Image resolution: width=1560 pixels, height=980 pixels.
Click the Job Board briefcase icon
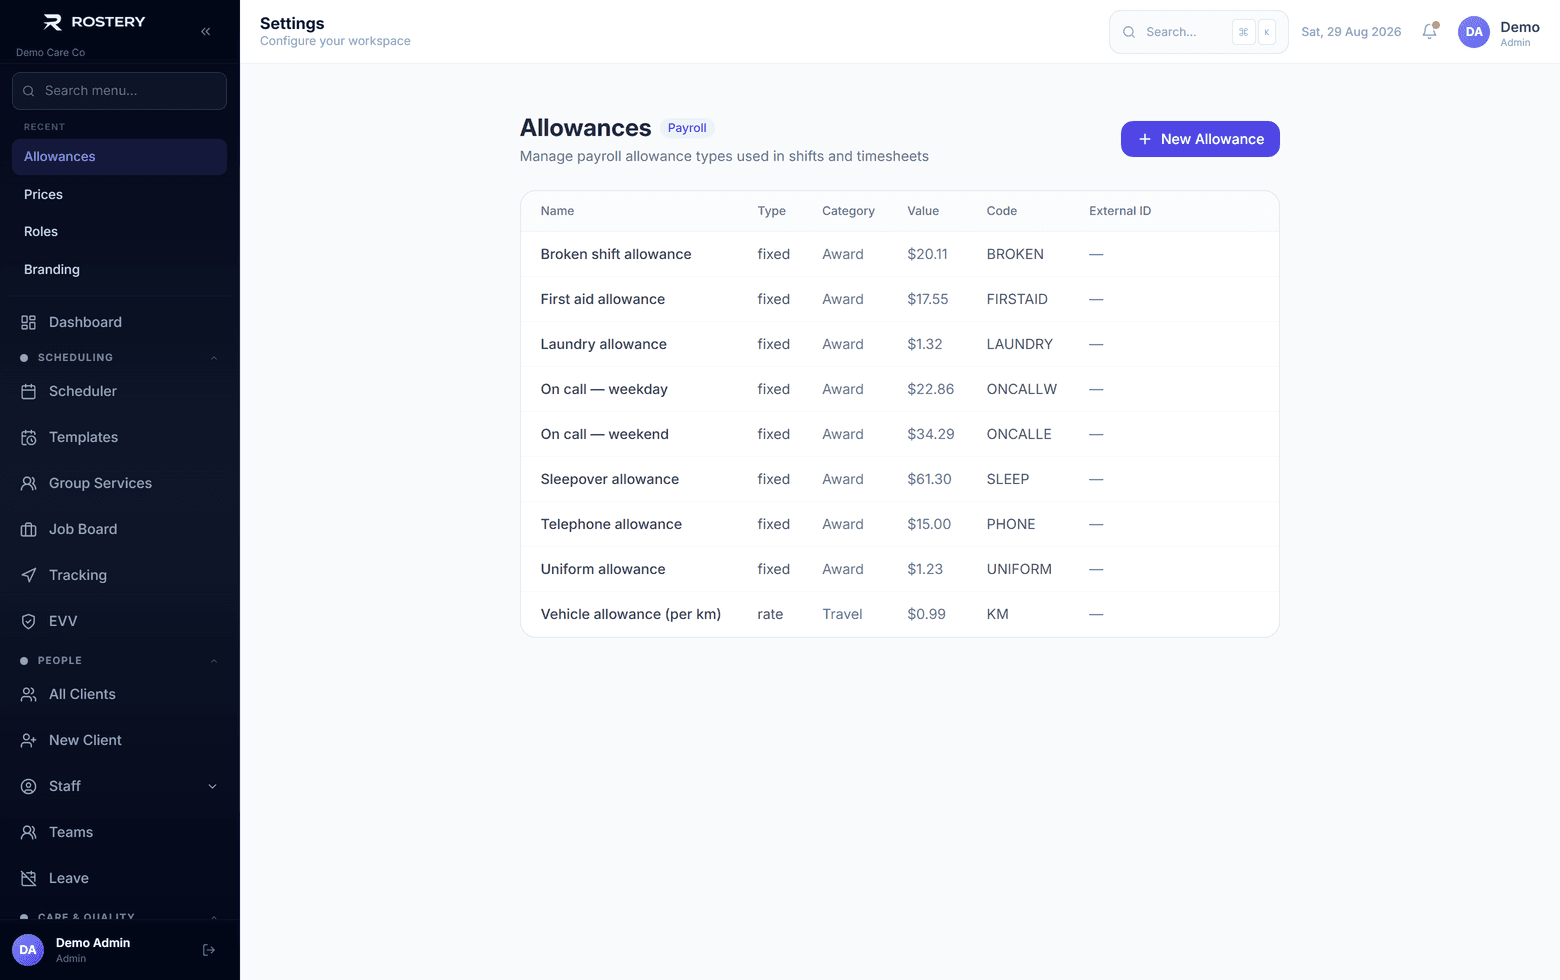[29, 529]
